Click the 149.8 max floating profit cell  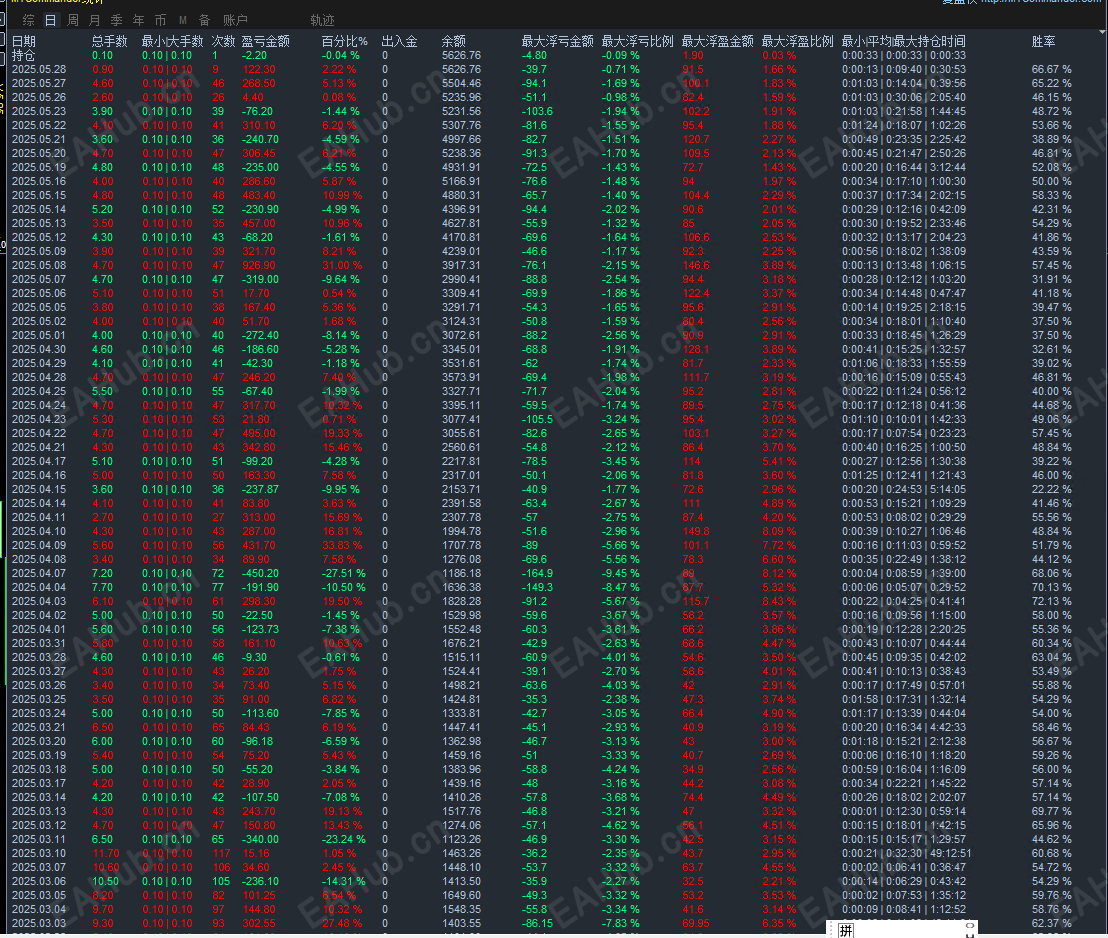[x=696, y=532]
